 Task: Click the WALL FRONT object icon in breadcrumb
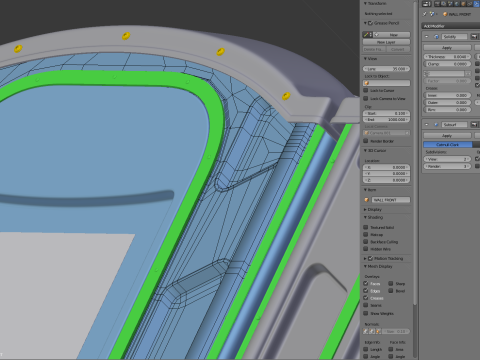pyautogui.click(x=445, y=14)
